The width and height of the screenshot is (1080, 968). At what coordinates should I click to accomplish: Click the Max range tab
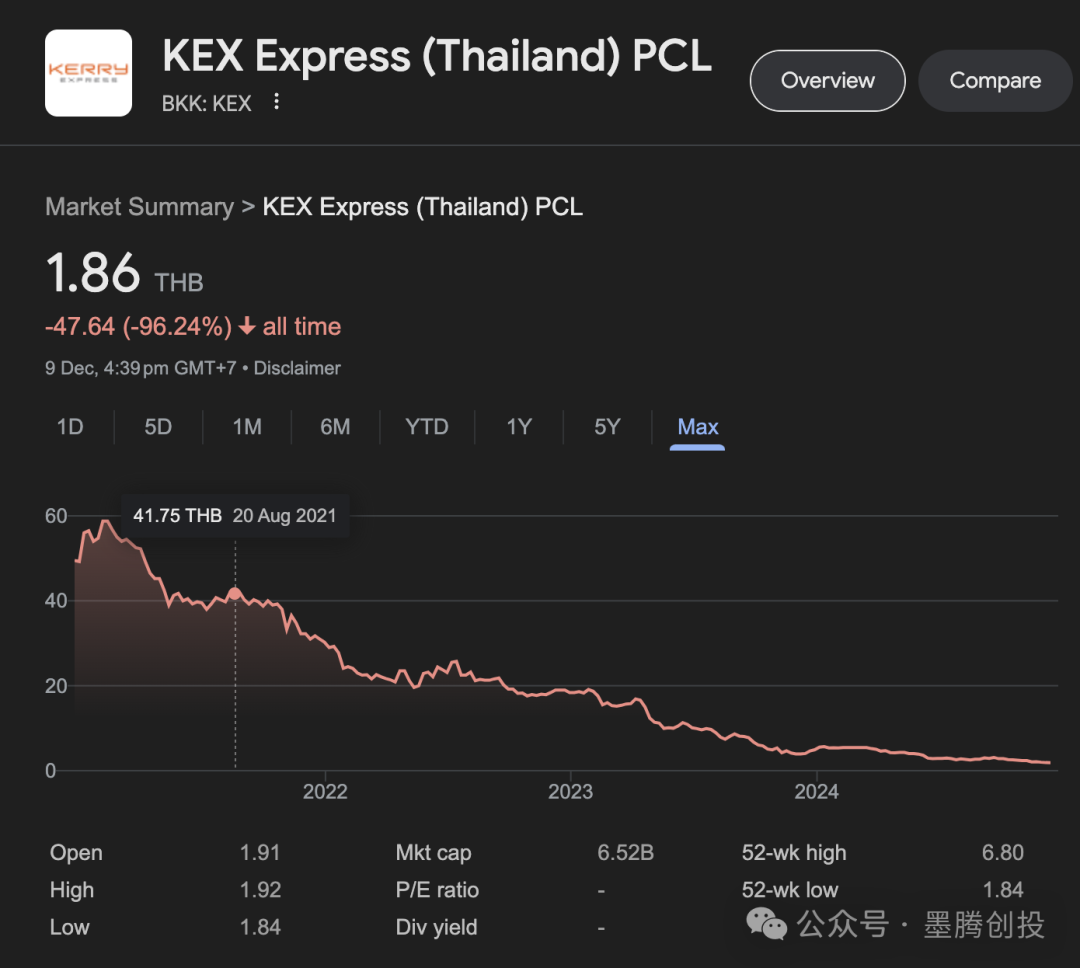(x=698, y=427)
